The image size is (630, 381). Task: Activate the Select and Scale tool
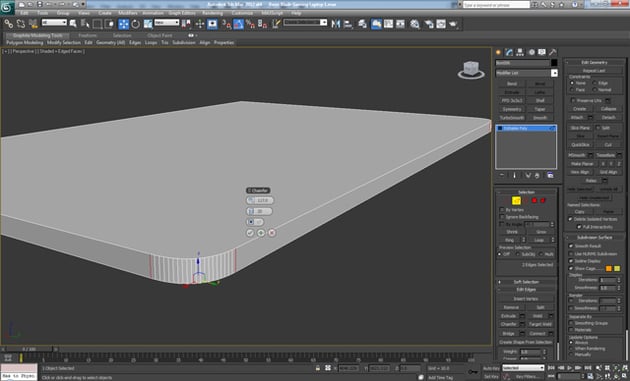[148, 24]
